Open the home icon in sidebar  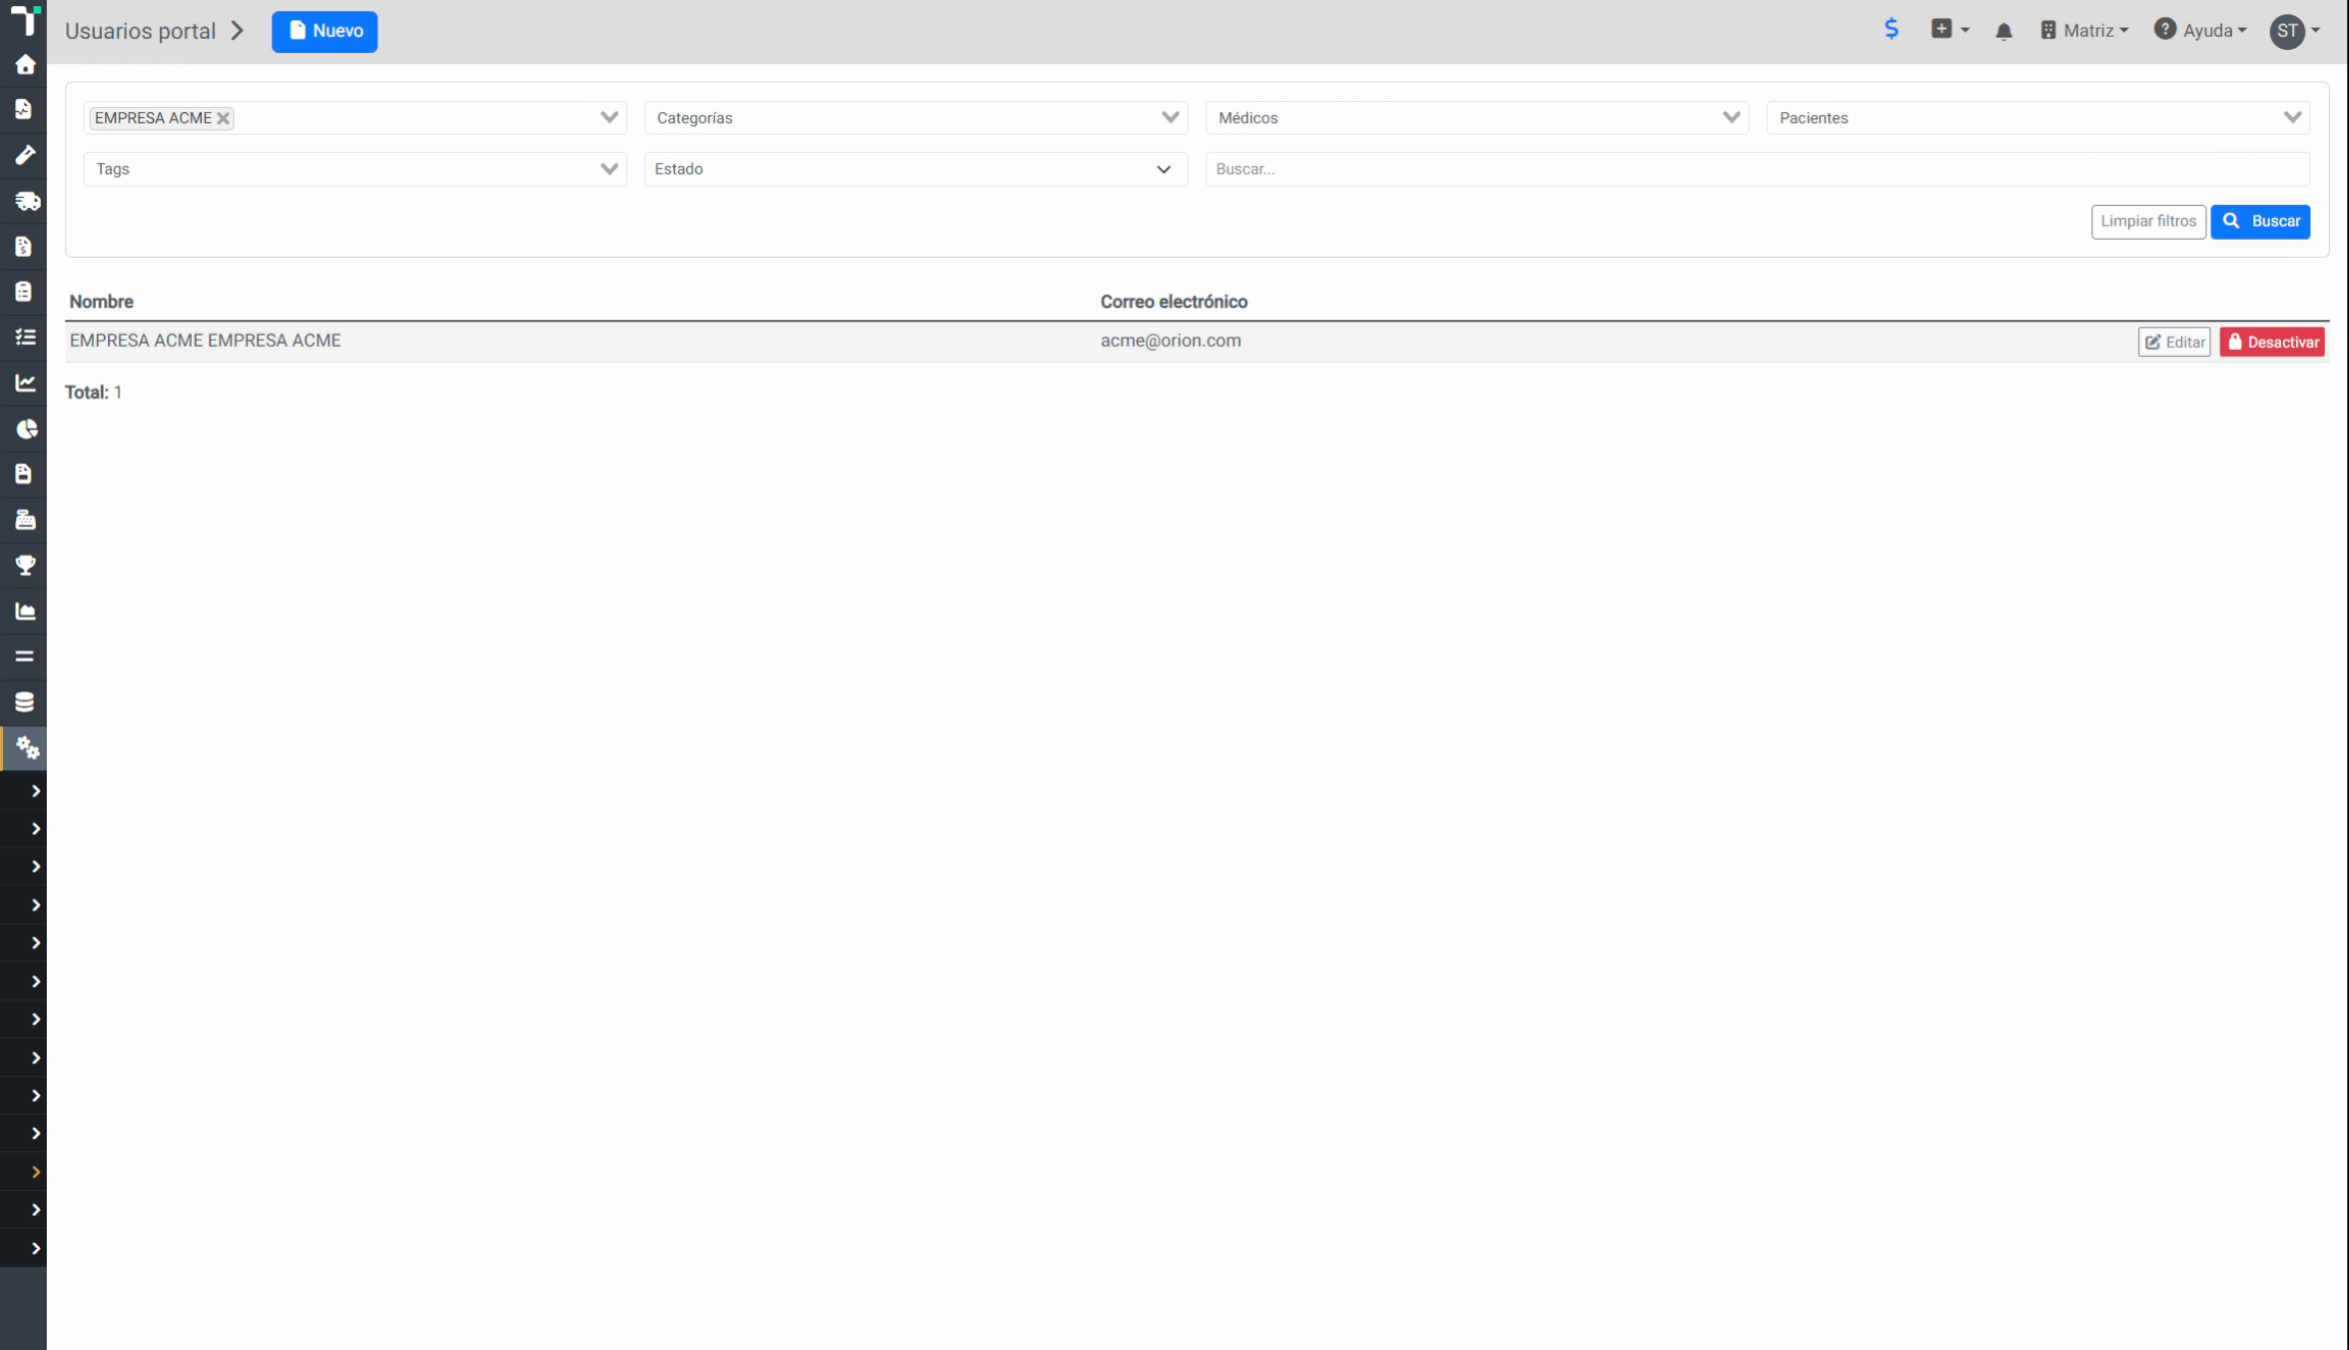25,65
